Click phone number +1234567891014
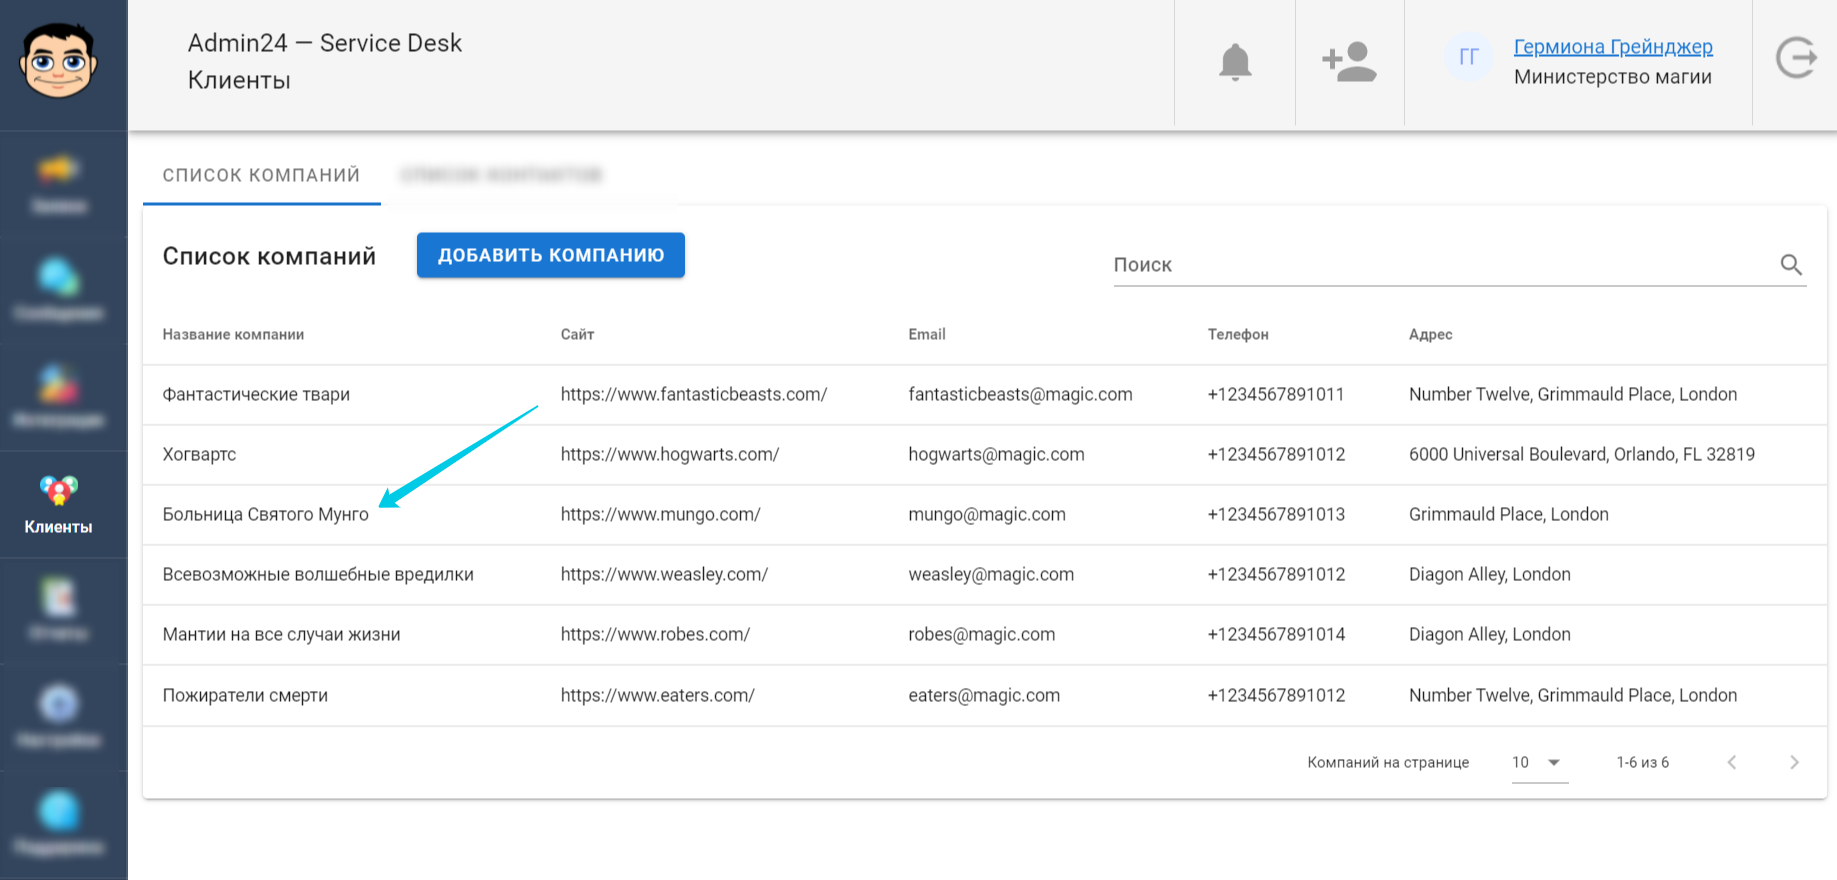Screen dimensions: 1837x880 coord(1277,635)
